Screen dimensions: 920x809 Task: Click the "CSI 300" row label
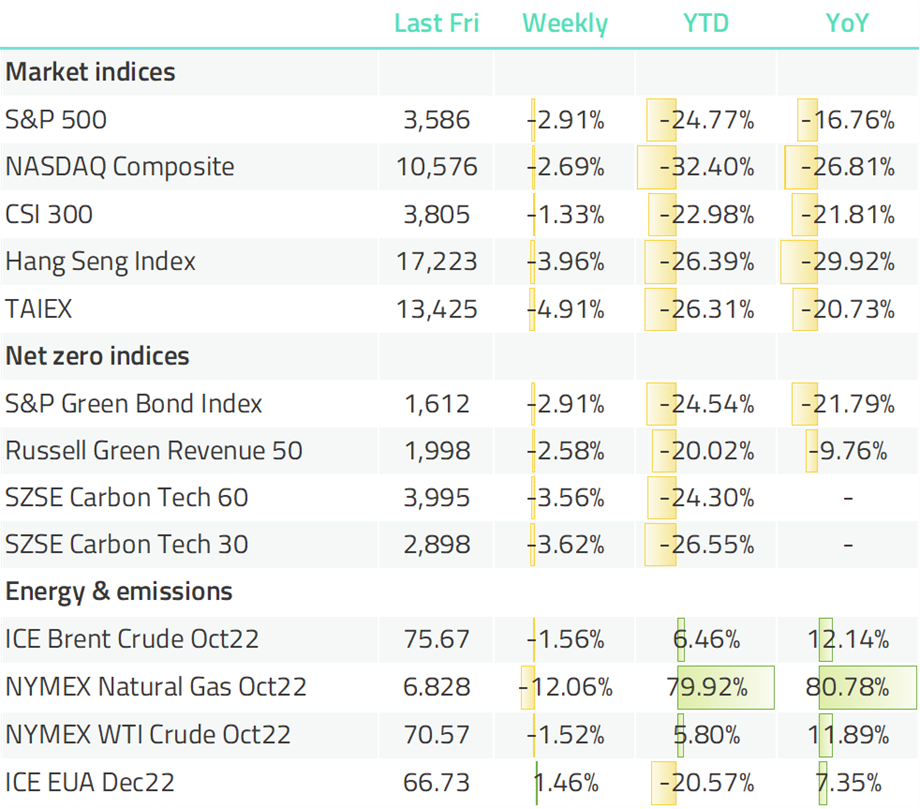(x=49, y=214)
